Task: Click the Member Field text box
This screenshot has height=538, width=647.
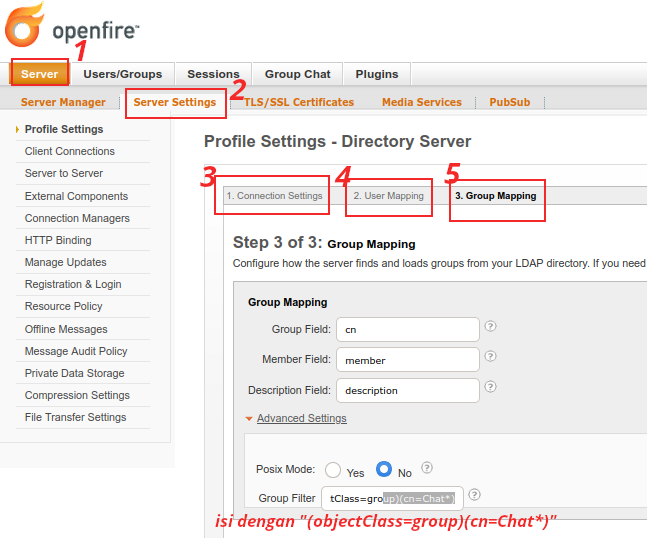Action: 407,360
